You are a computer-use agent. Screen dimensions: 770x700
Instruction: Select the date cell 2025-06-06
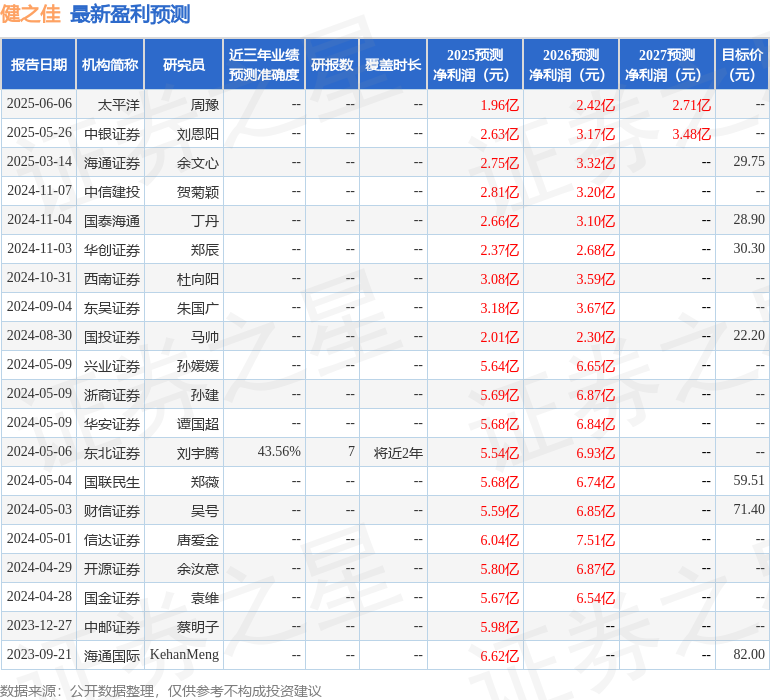39,104
